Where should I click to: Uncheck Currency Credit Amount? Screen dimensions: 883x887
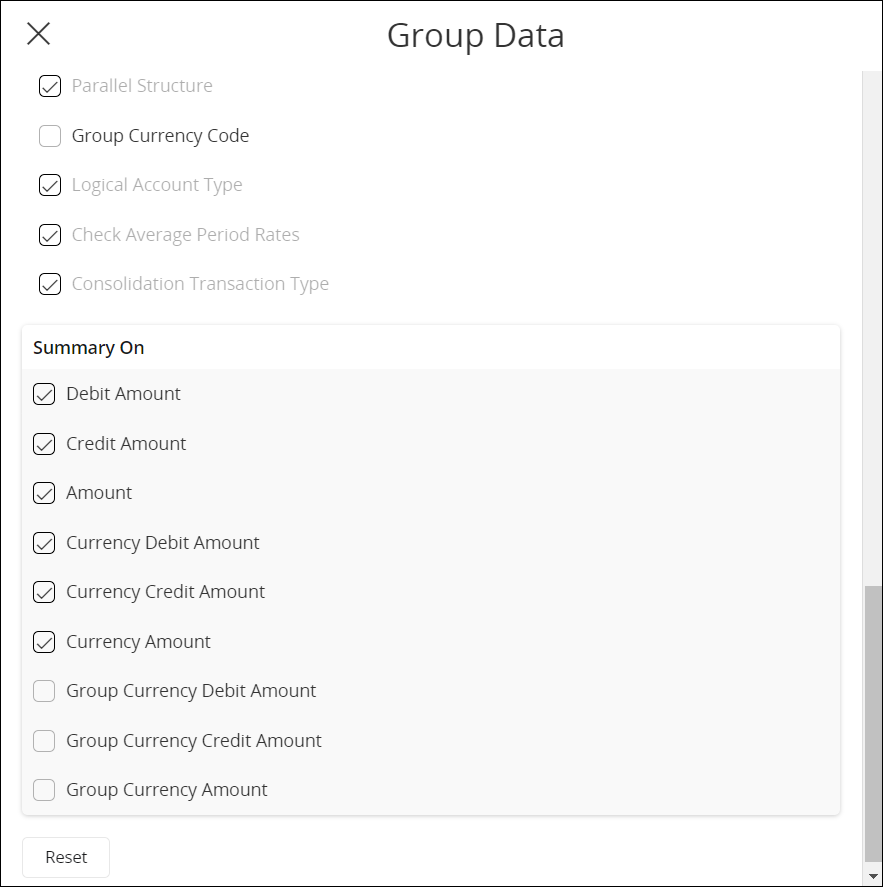(x=44, y=592)
